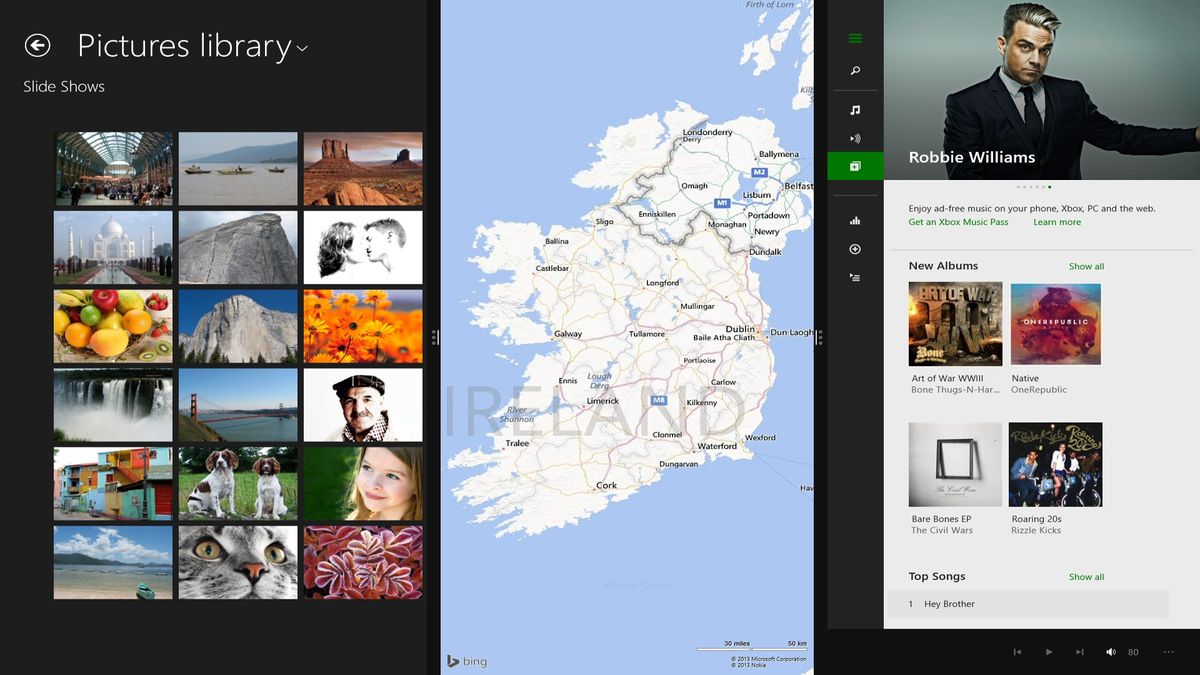Open the map pane divider handle
Image resolution: width=1200 pixels, height=675 pixels.
[x=820, y=338]
